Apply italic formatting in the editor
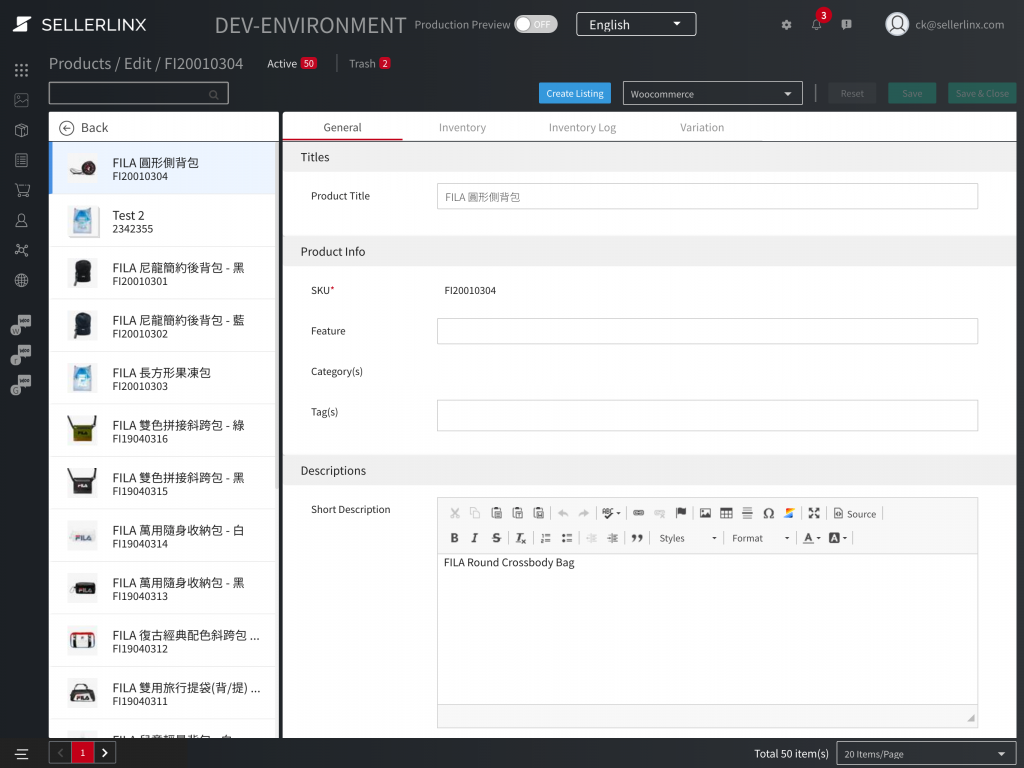 point(475,538)
